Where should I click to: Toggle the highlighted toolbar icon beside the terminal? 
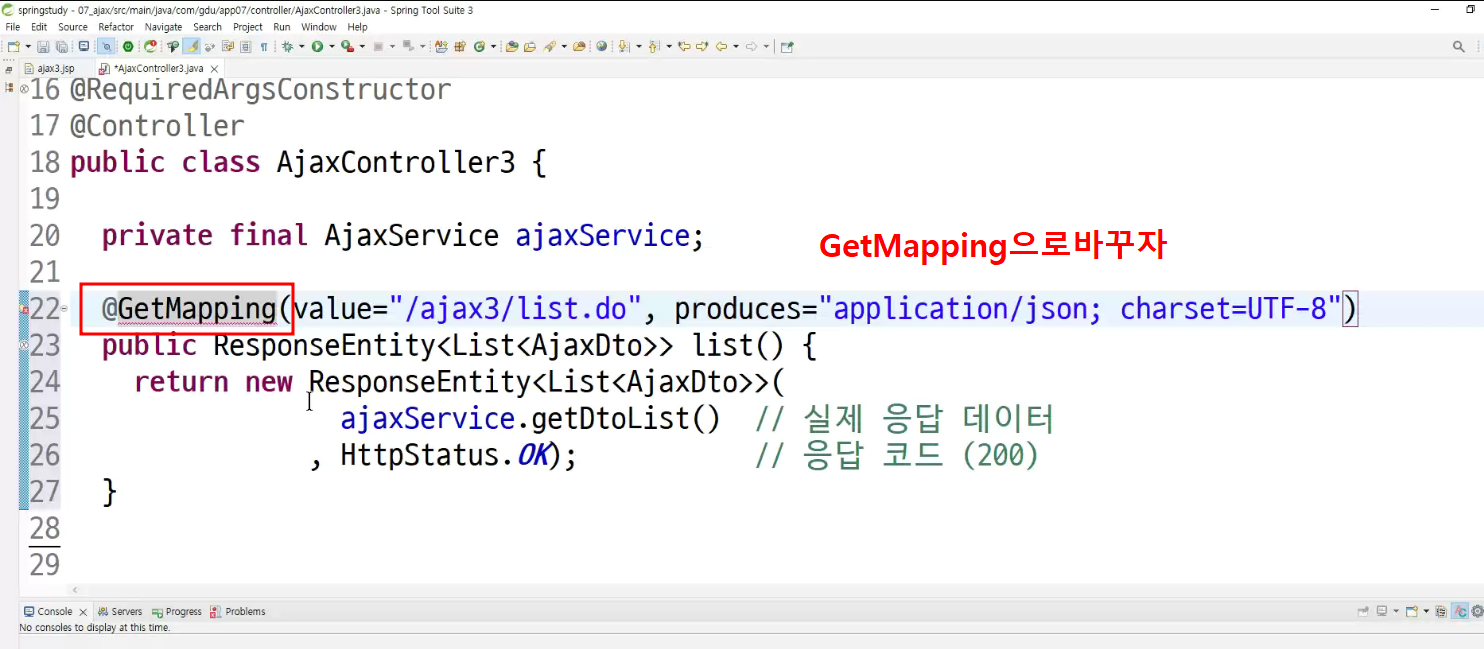106,46
